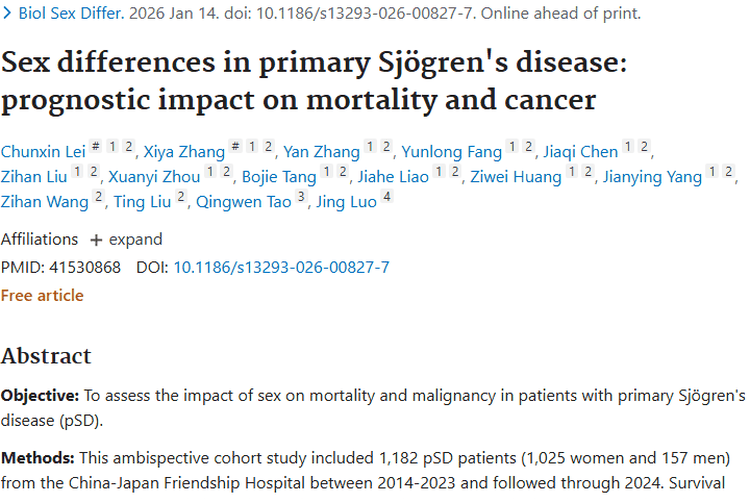Click author Ting Liu

pyautogui.click(x=144, y=202)
